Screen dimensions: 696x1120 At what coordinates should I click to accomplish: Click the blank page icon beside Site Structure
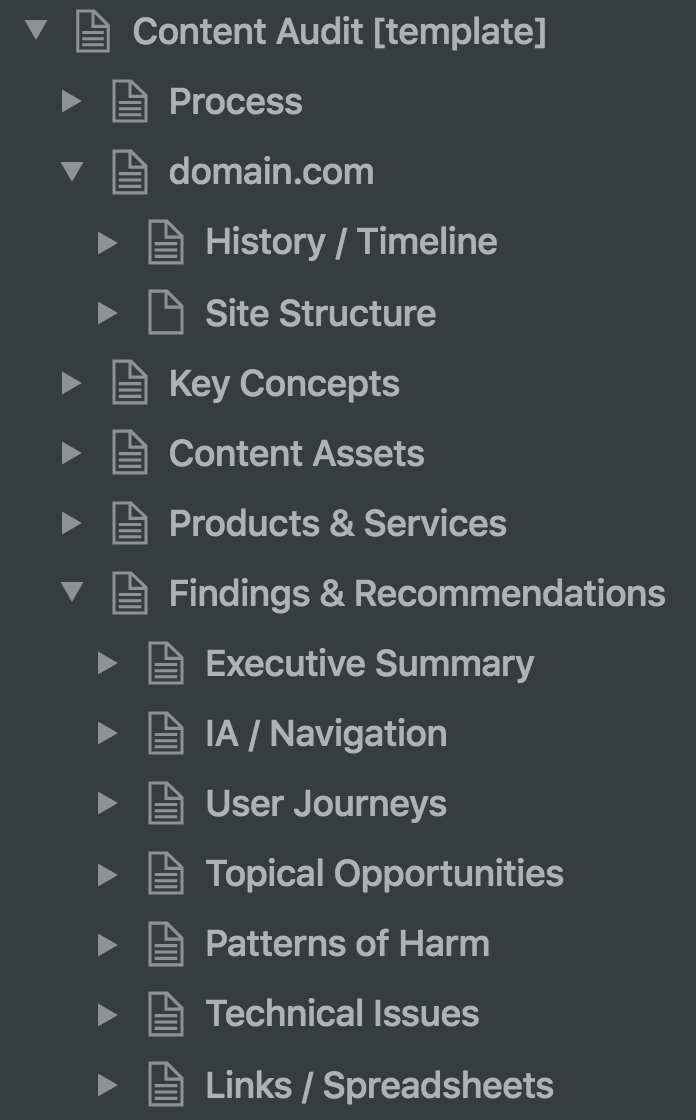[x=165, y=312]
